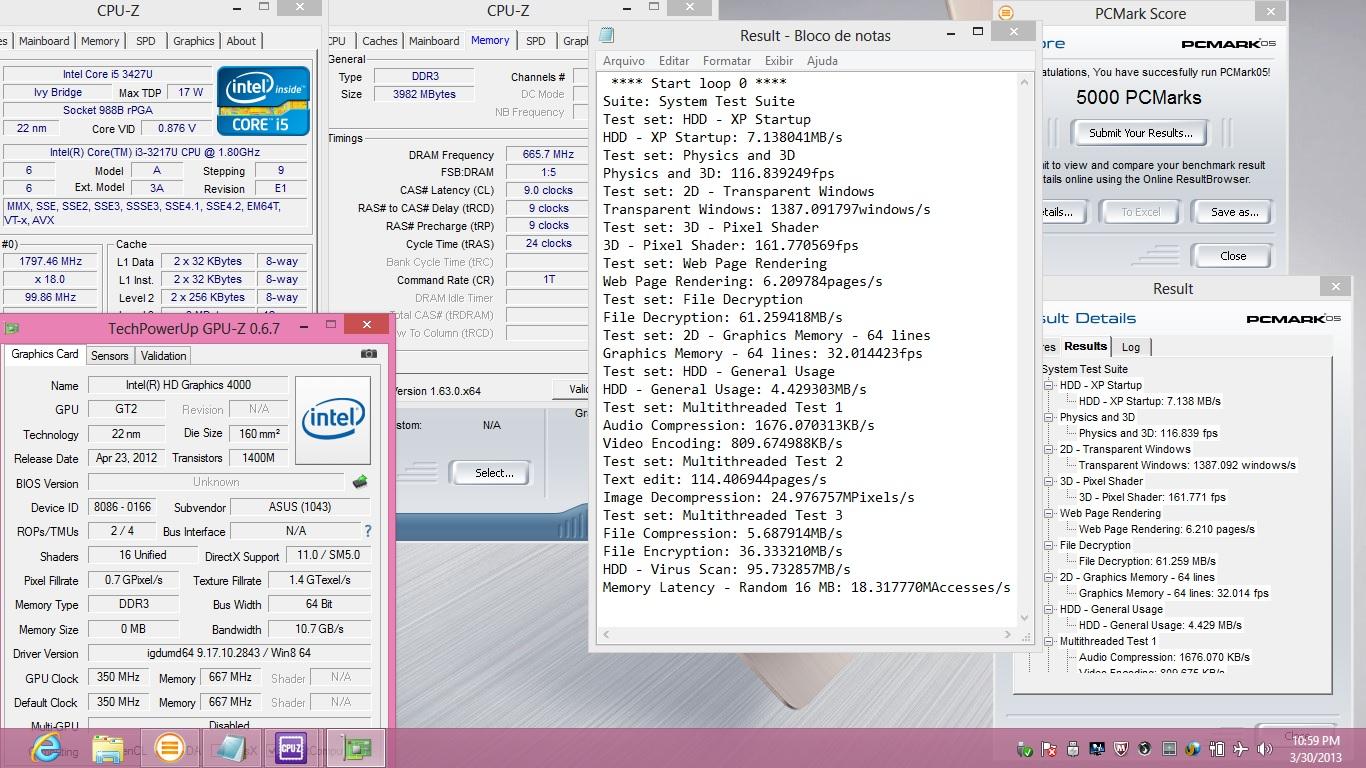Select the Physics and 3D: 116.839 fps result
1366x768 pixels.
click(1148, 433)
